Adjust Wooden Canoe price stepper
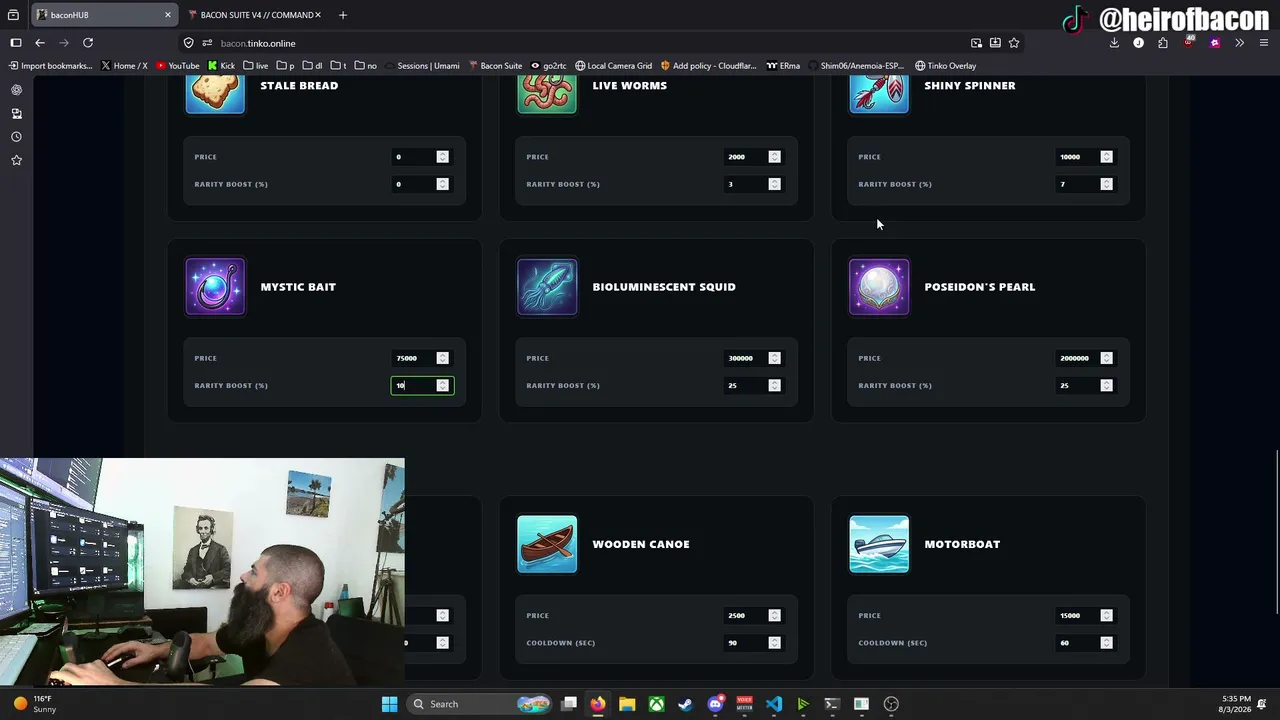Screen dimensions: 1280x720 [x=774, y=615]
